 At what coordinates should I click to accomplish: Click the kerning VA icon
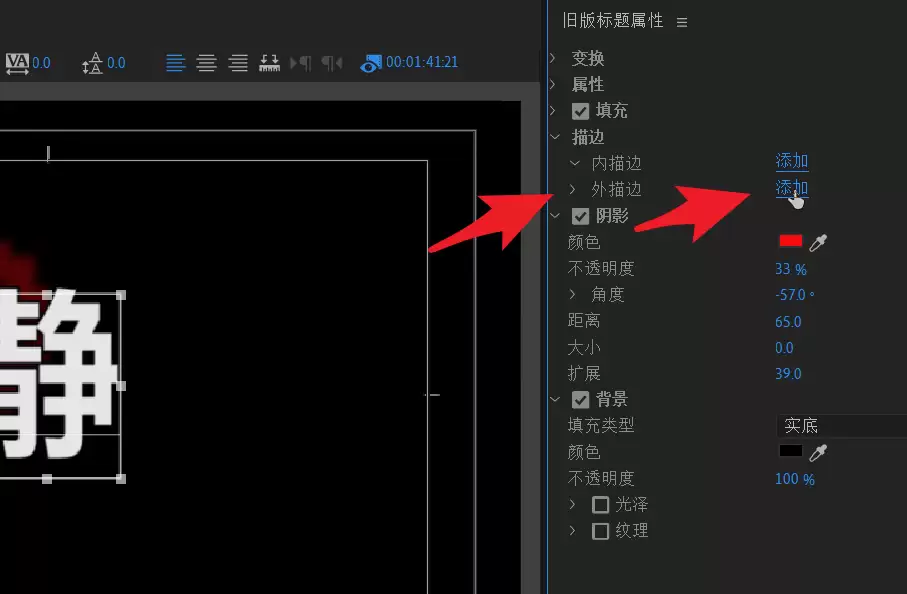17,63
